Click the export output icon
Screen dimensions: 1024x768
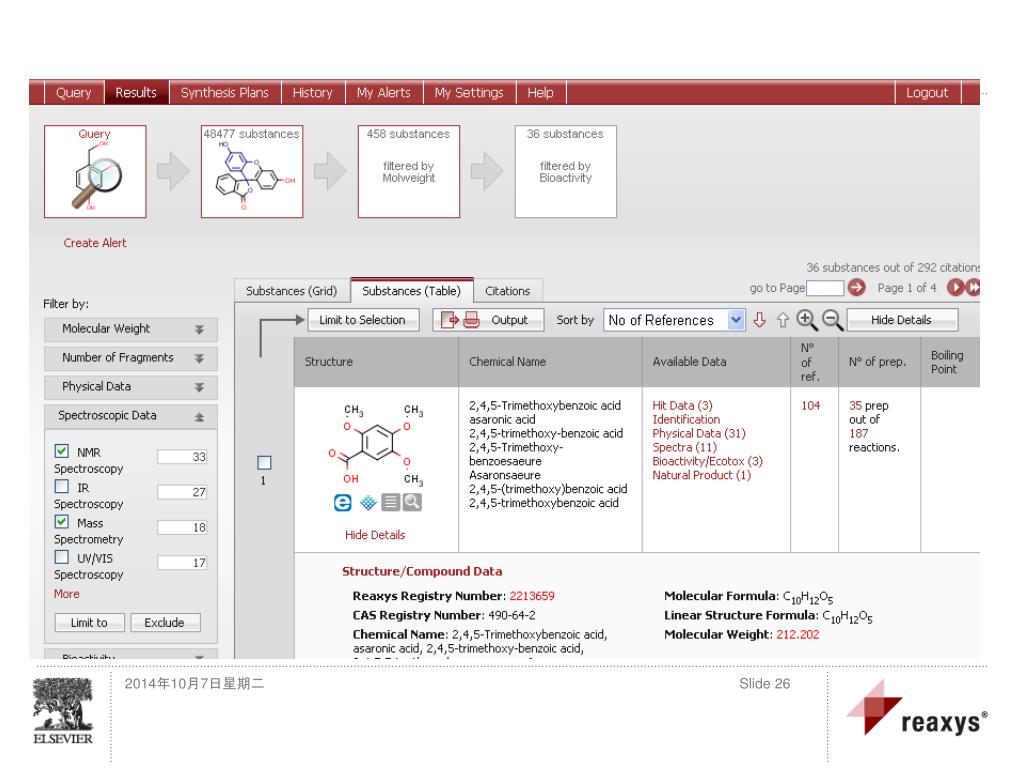(x=450, y=320)
